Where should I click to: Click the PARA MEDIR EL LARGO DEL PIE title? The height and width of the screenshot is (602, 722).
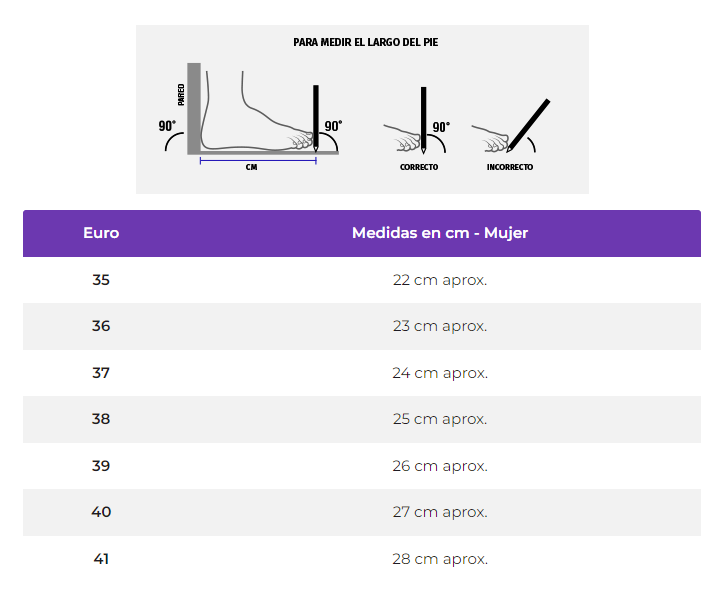366,42
